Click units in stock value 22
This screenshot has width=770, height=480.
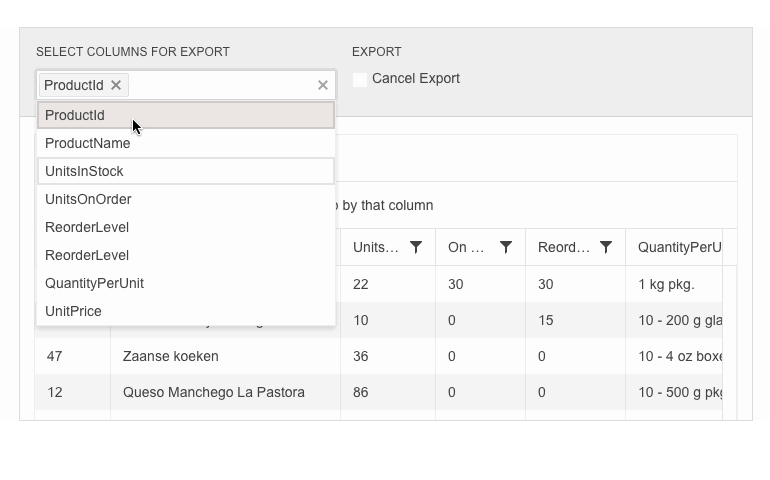[x=388, y=284]
